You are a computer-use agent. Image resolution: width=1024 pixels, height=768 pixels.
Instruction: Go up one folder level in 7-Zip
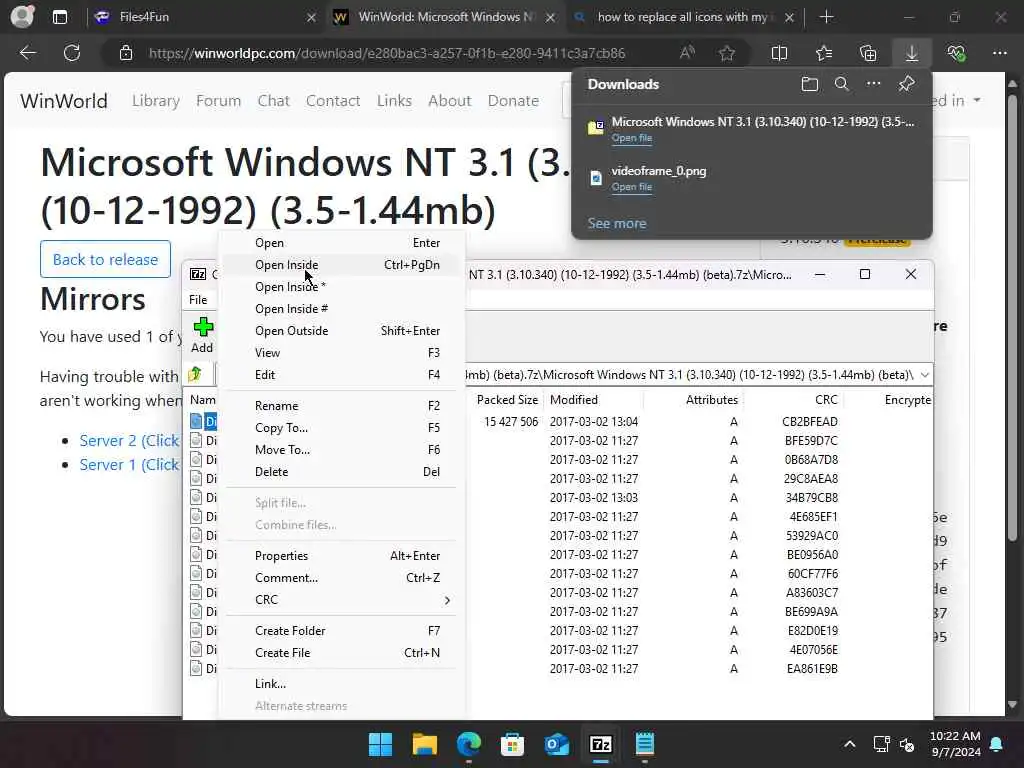point(195,374)
